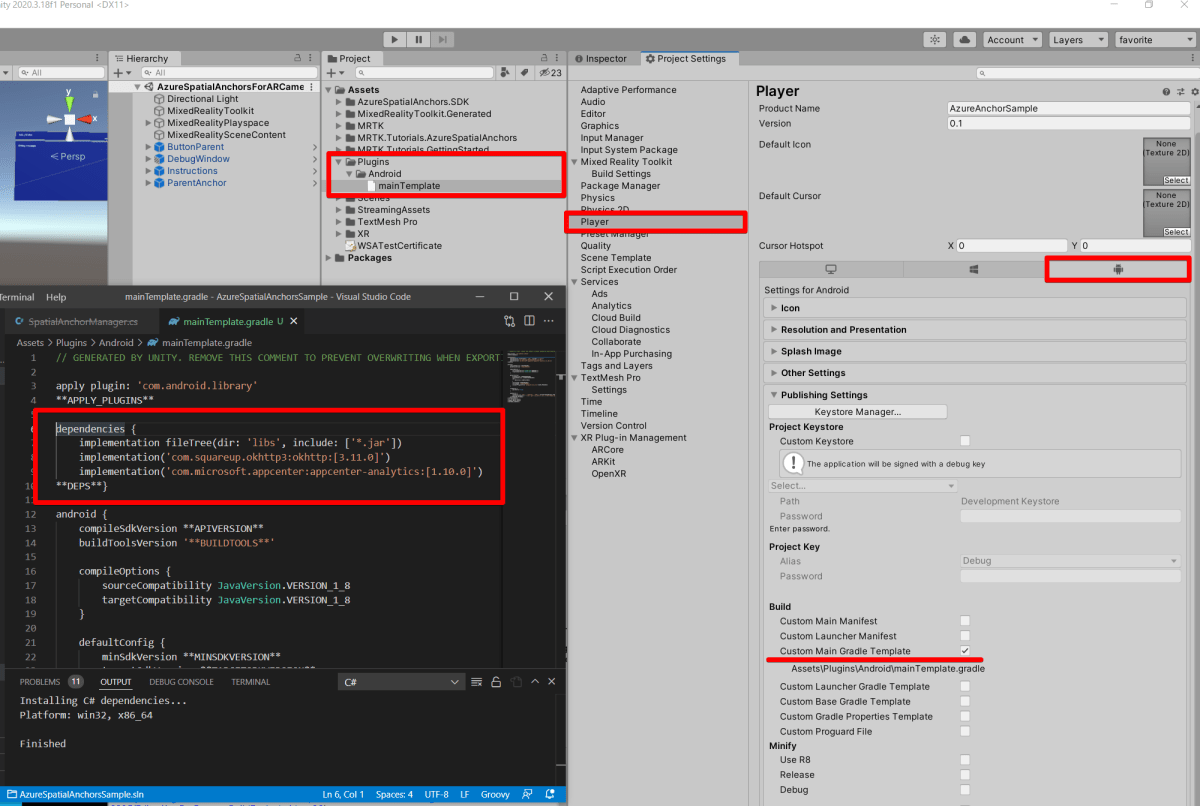Image resolution: width=1200 pixels, height=806 pixels.
Task: Focus the Hierarchy search field
Action: coord(227,73)
